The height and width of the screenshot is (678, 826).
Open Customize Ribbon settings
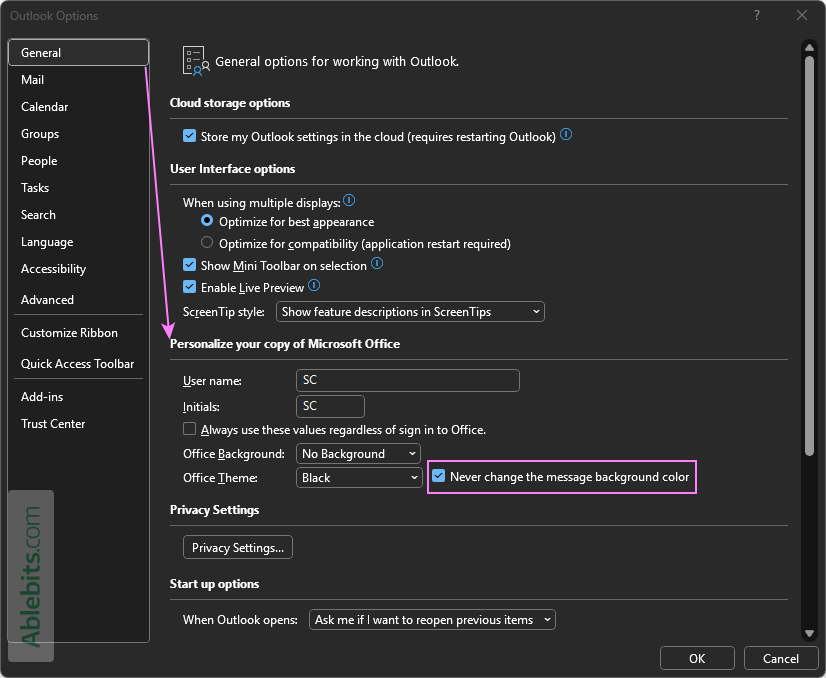tap(78, 333)
